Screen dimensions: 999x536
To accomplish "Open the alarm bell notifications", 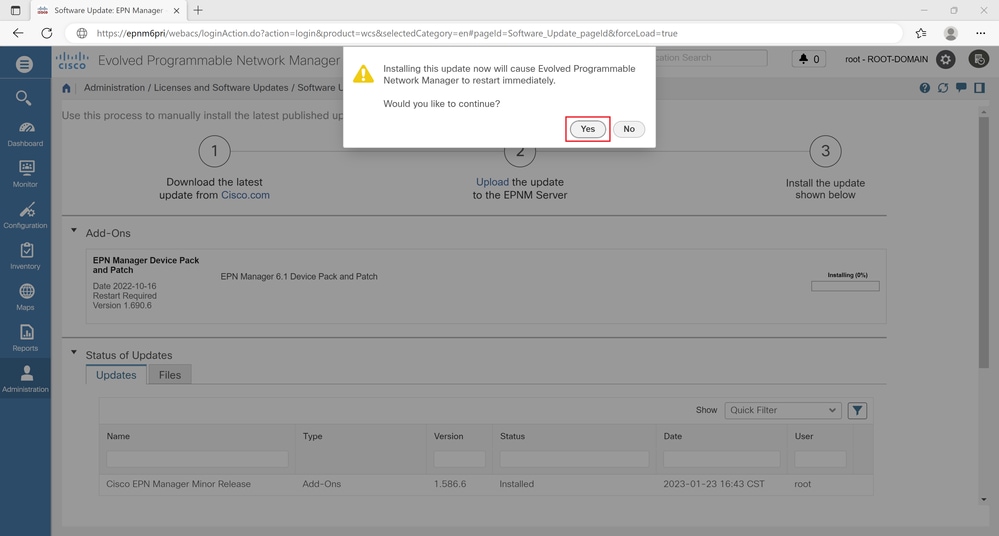I will click(x=809, y=59).
